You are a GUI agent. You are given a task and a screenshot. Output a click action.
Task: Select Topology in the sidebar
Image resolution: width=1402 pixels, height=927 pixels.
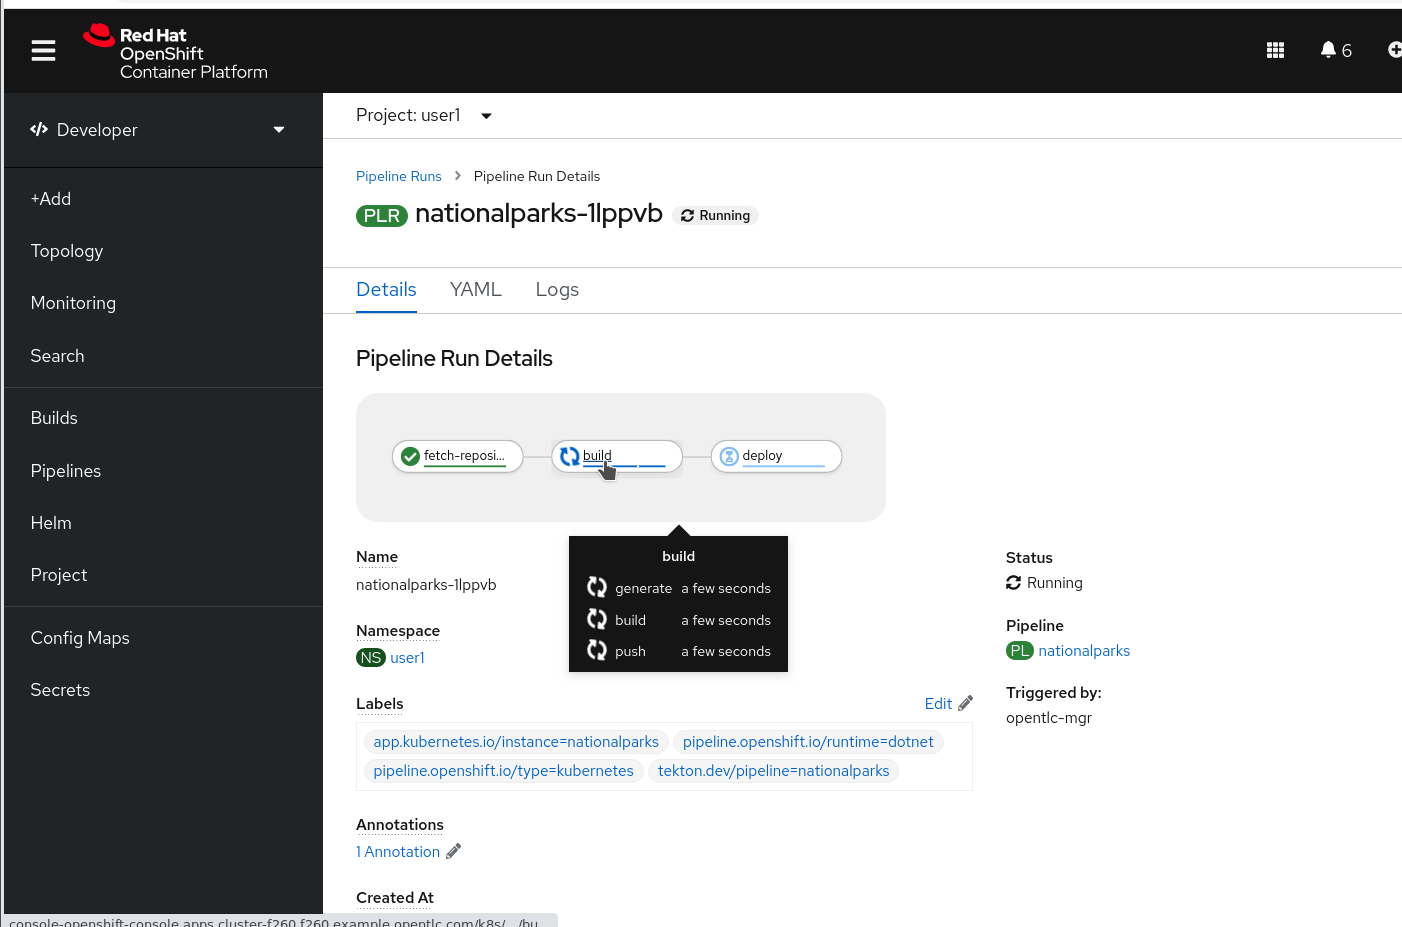(x=67, y=251)
